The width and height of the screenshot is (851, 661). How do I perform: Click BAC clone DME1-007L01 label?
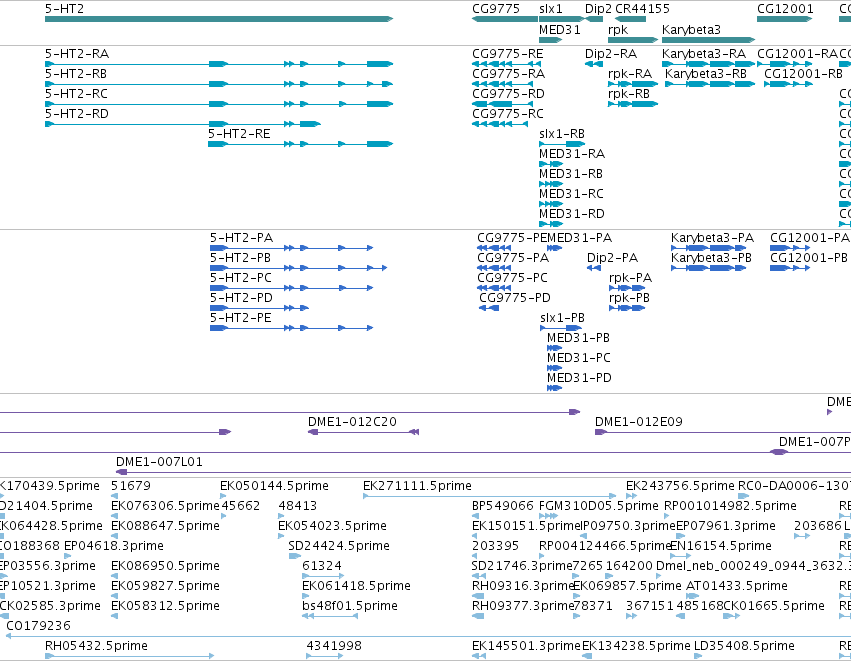pyautogui.click(x=160, y=462)
